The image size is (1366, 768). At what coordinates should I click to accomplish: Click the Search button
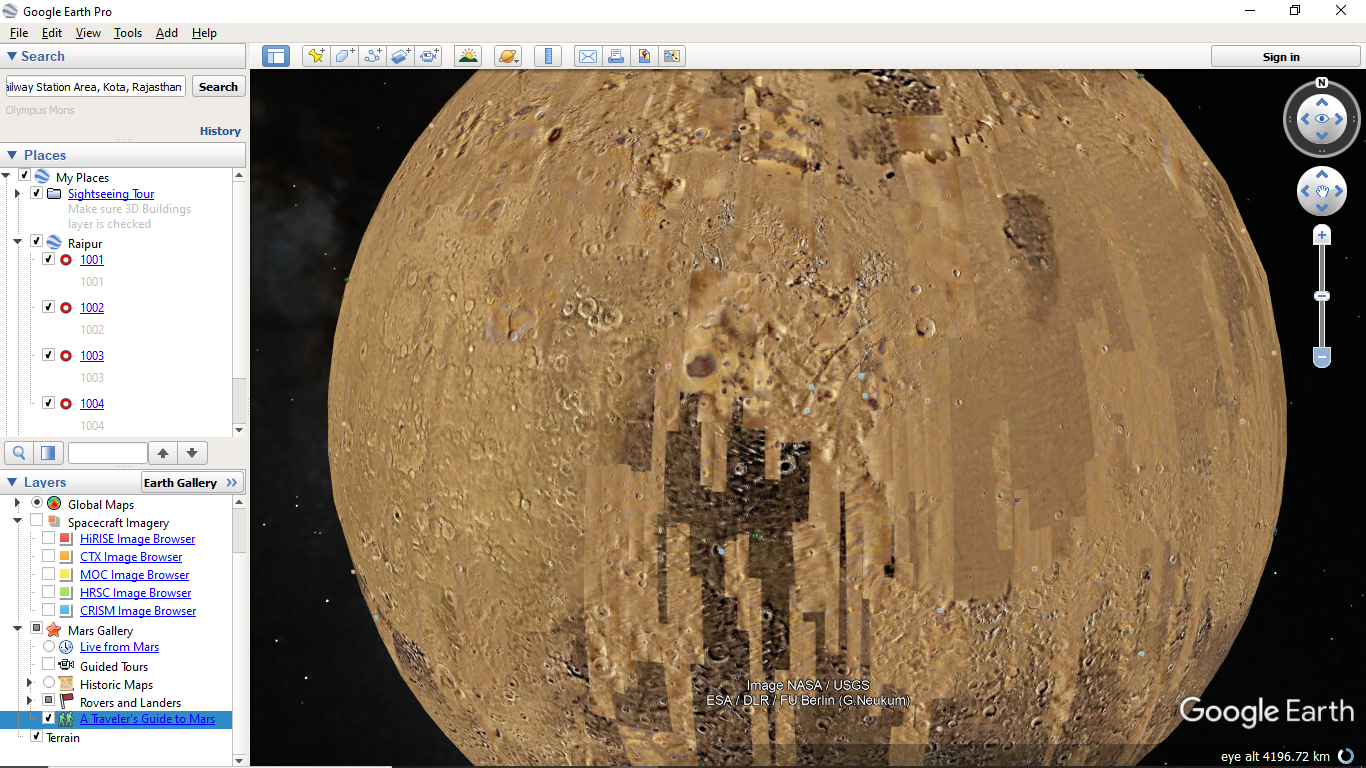coord(218,87)
